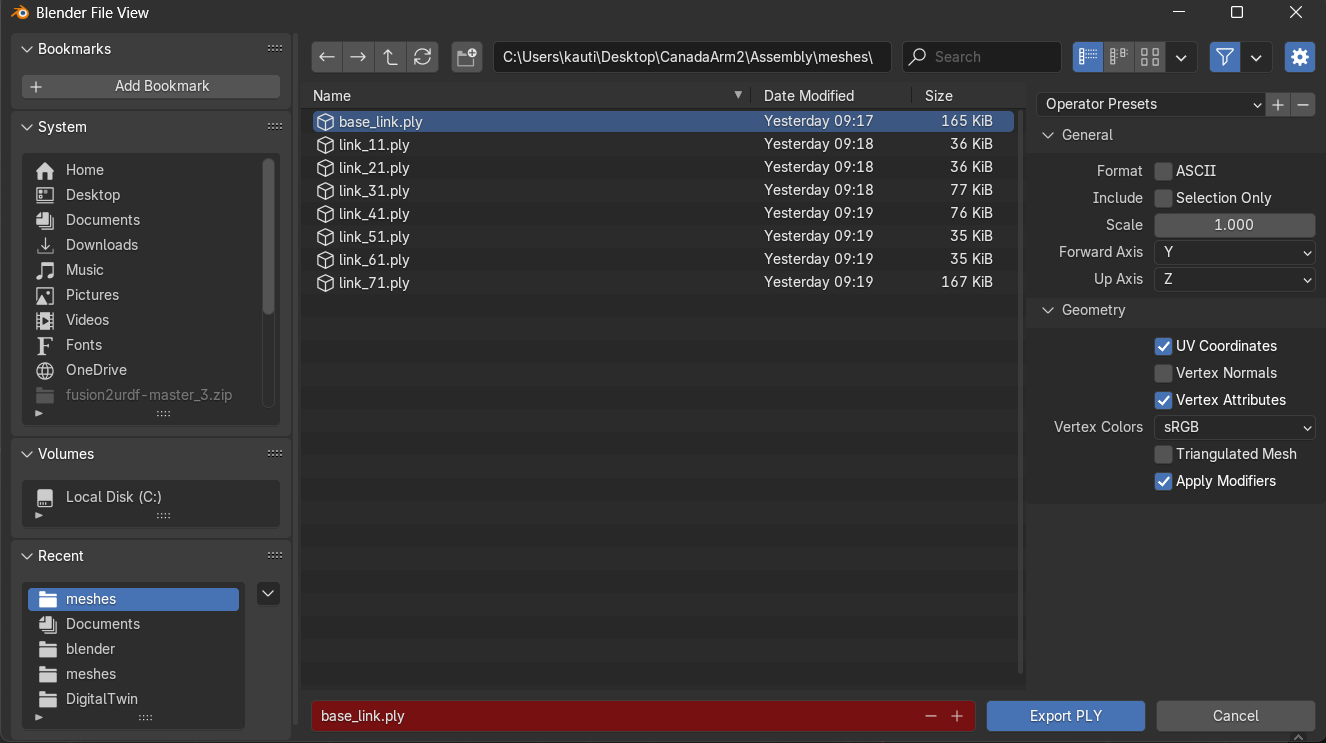Click Add Bookmark button

(x=151, y=86)
